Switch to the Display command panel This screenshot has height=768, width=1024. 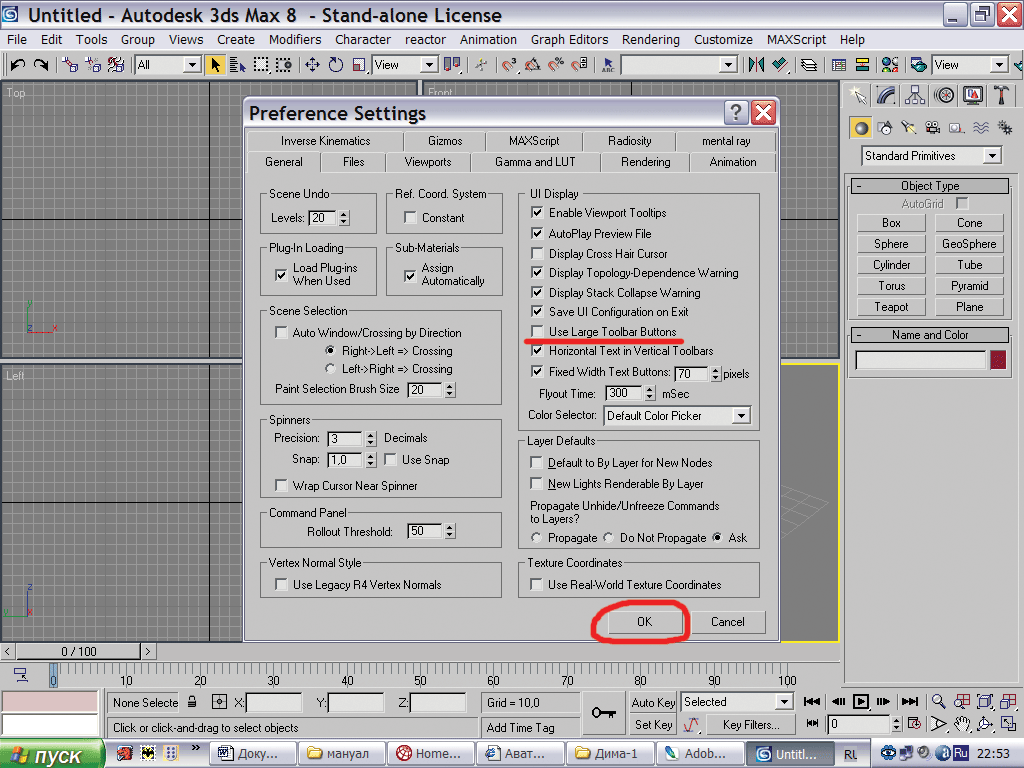coord(973,96)
